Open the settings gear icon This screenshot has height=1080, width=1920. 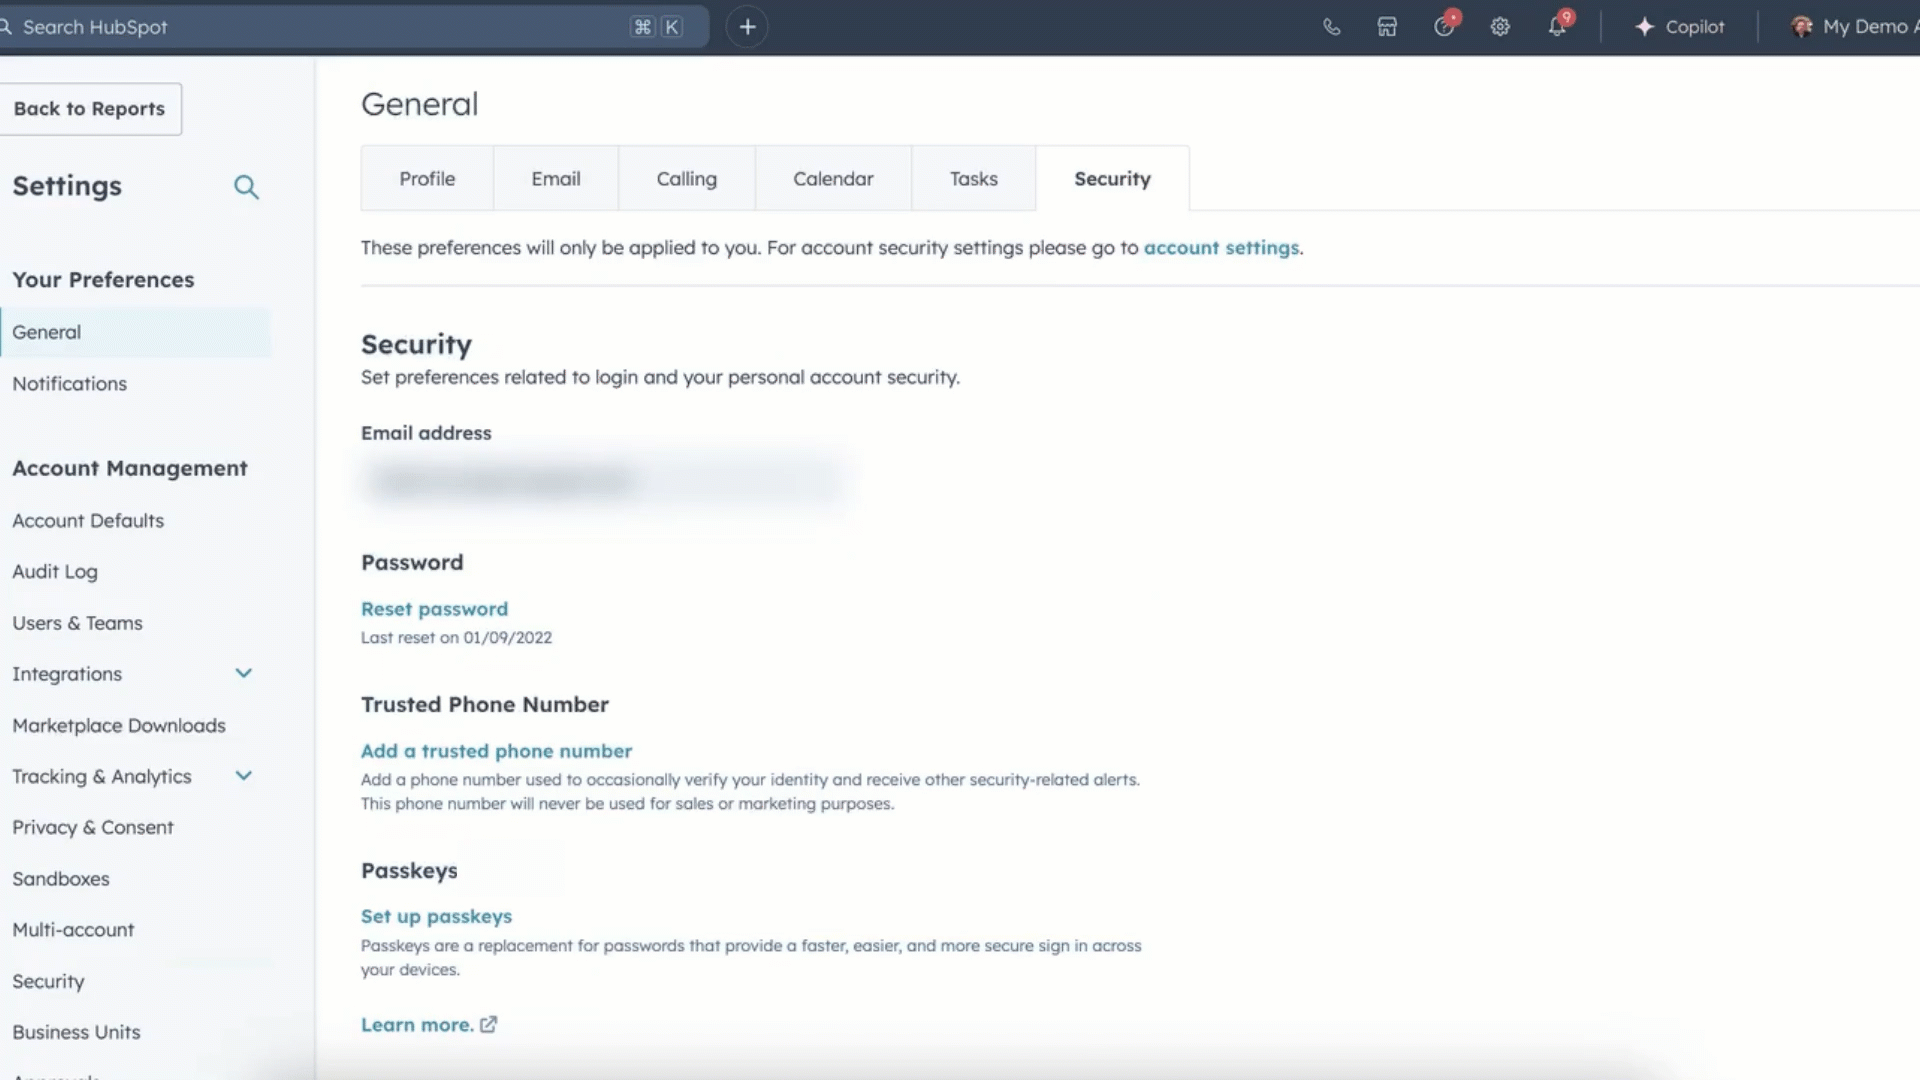coord(1500,27)
